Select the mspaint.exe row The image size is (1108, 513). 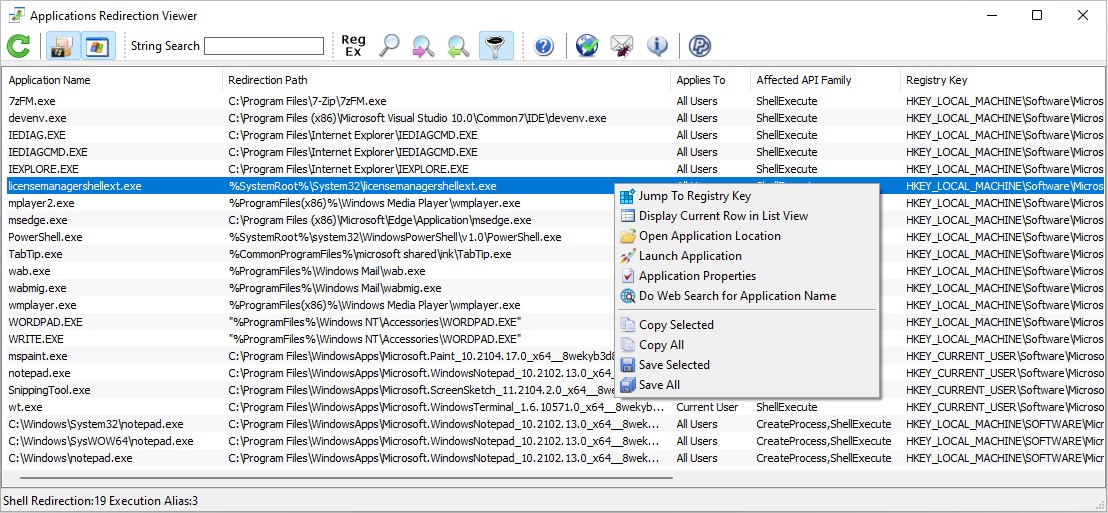tap(553, 356)
